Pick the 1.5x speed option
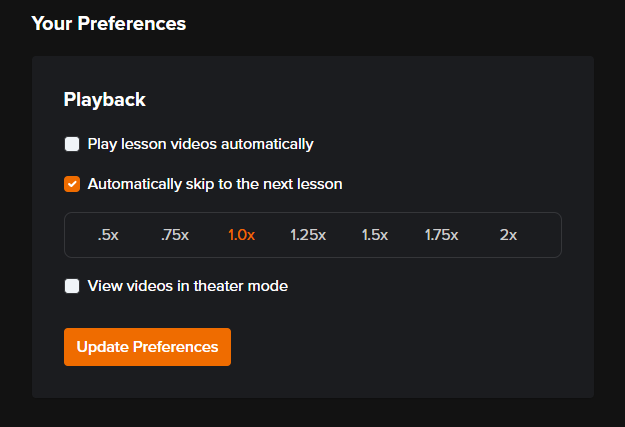 pos(375,235)
